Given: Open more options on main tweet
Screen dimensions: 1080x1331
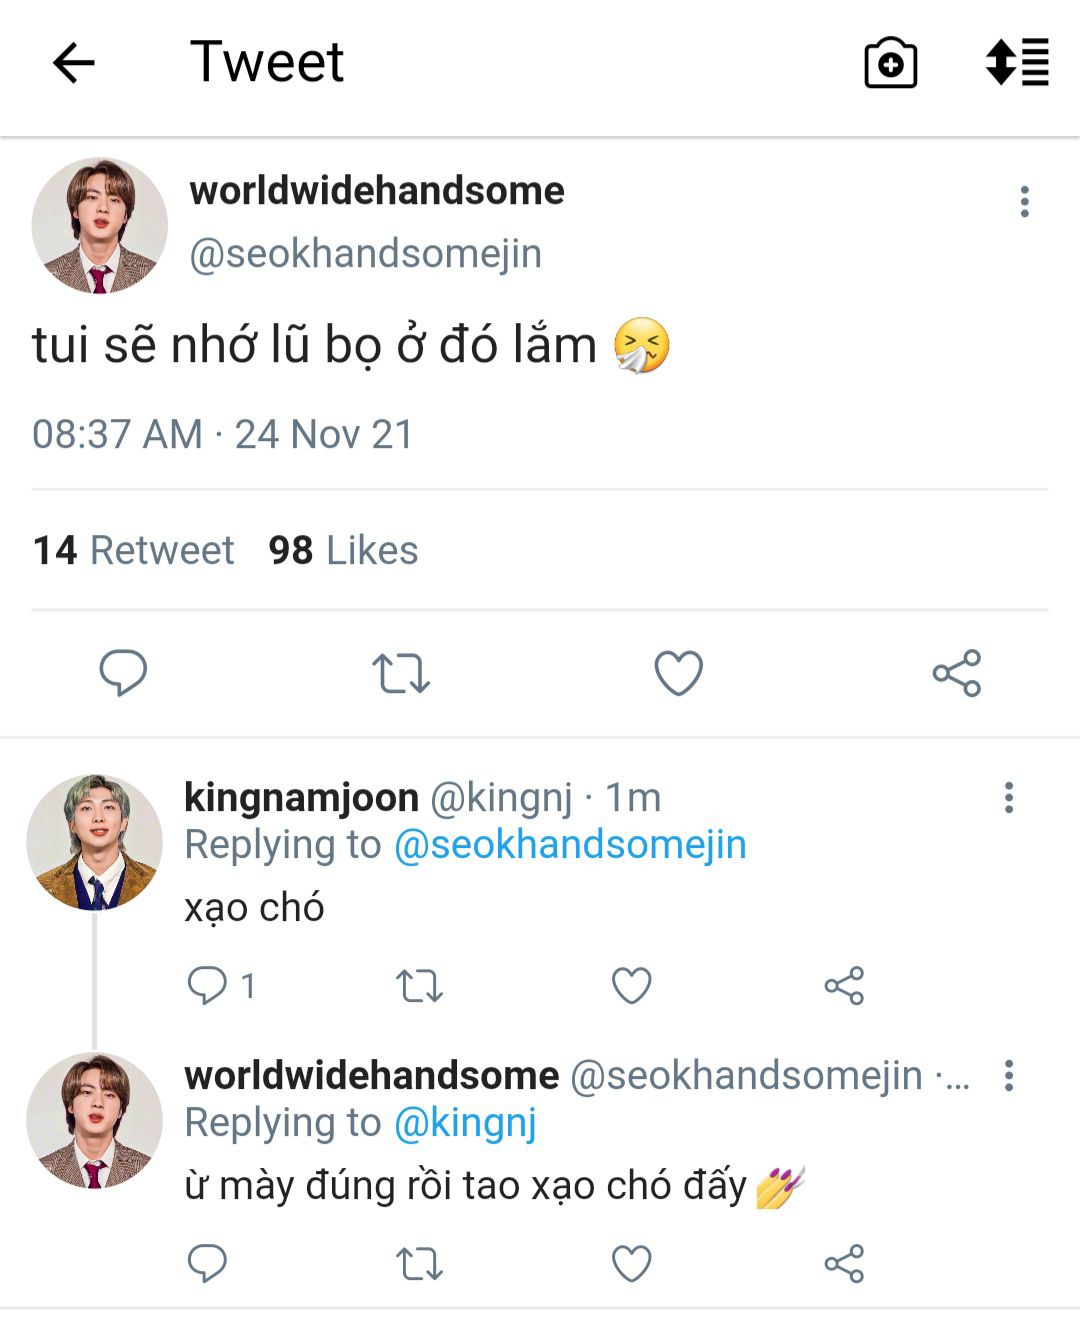Looking at the screenshot, I should tap(1024, 201).
